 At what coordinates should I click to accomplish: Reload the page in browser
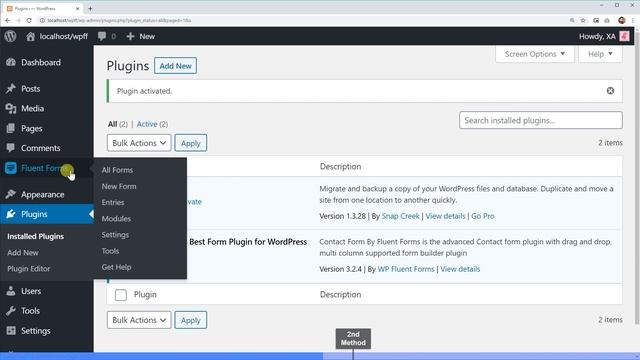(29, 20)
